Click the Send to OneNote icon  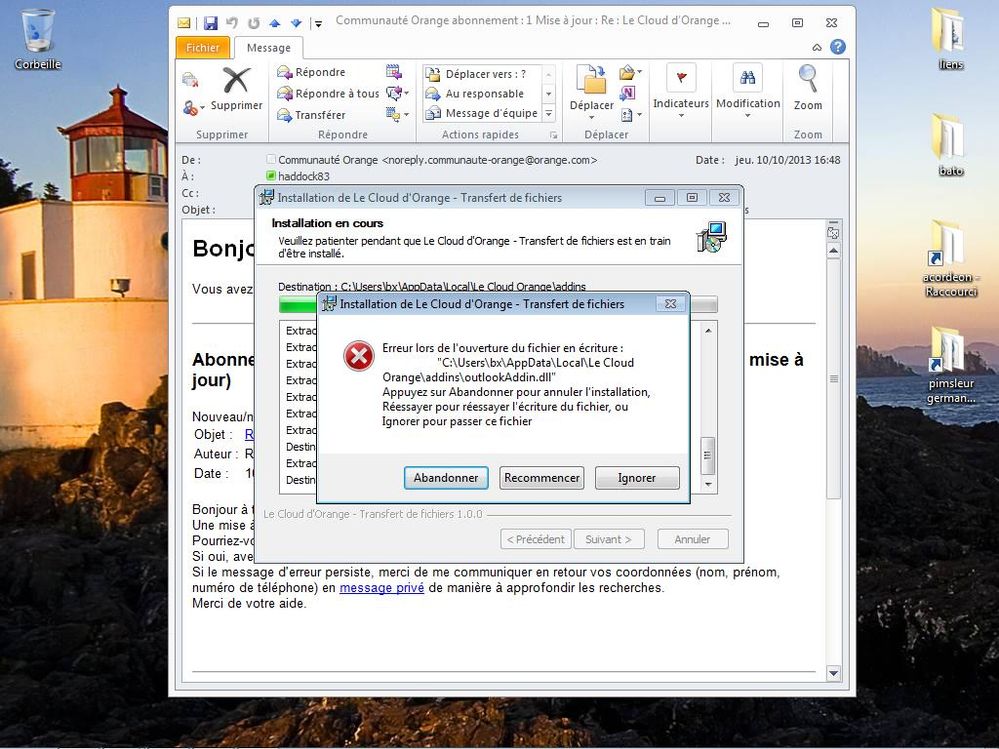click(x=628, y=94)
